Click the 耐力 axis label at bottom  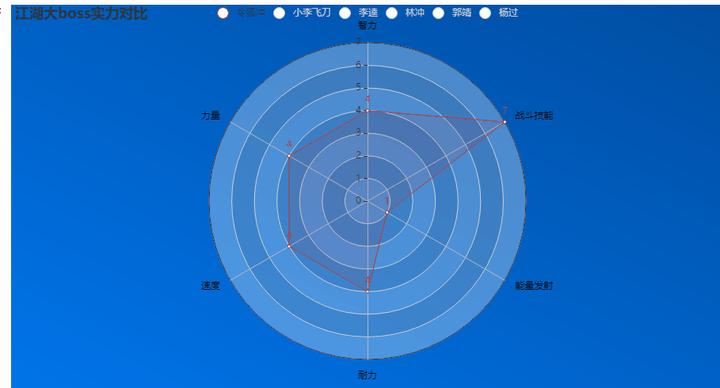(367, 375)
